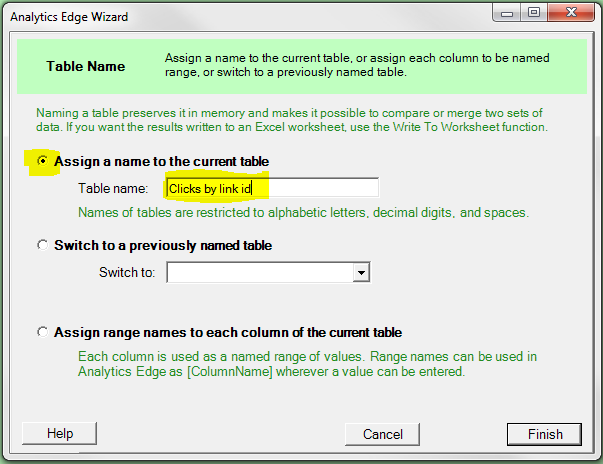The width and height of the screenshot is (603, 464).
Task: Click the 'Analytics Edge Wizard' title bar text
Action: coord(69,17)
